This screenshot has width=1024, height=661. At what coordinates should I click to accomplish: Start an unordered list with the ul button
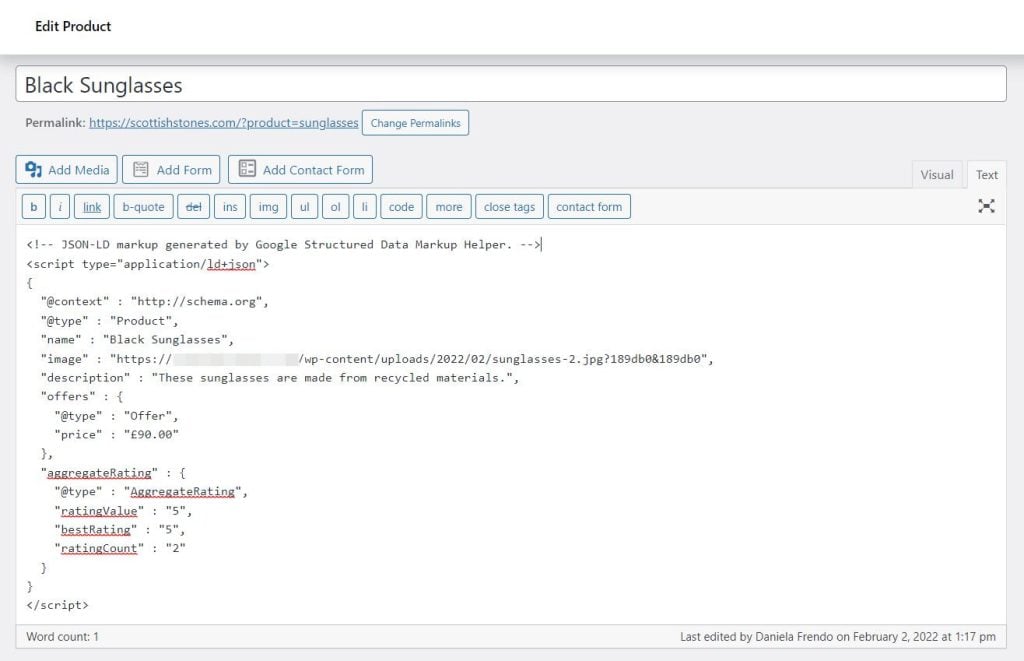pos(304,206)
